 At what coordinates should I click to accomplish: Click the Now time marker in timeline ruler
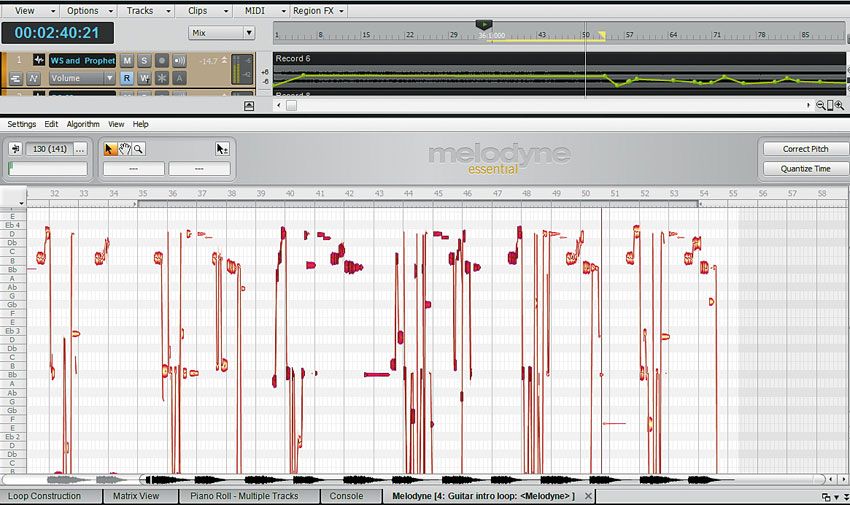(484, 24)
